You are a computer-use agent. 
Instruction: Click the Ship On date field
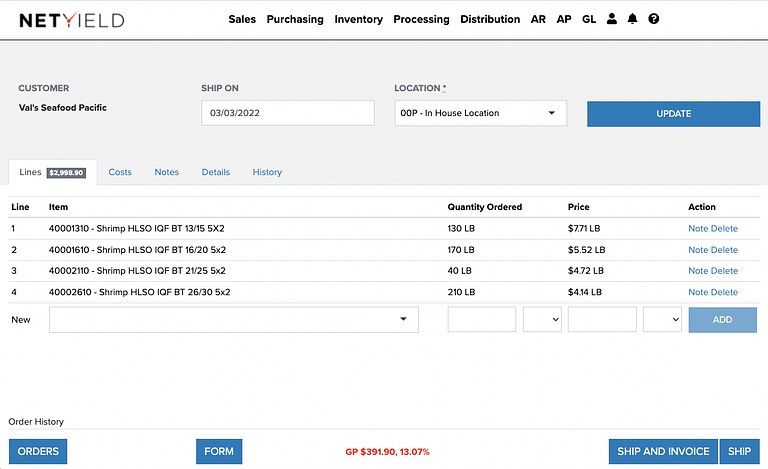pyautogui.click(x=288, y=113)
